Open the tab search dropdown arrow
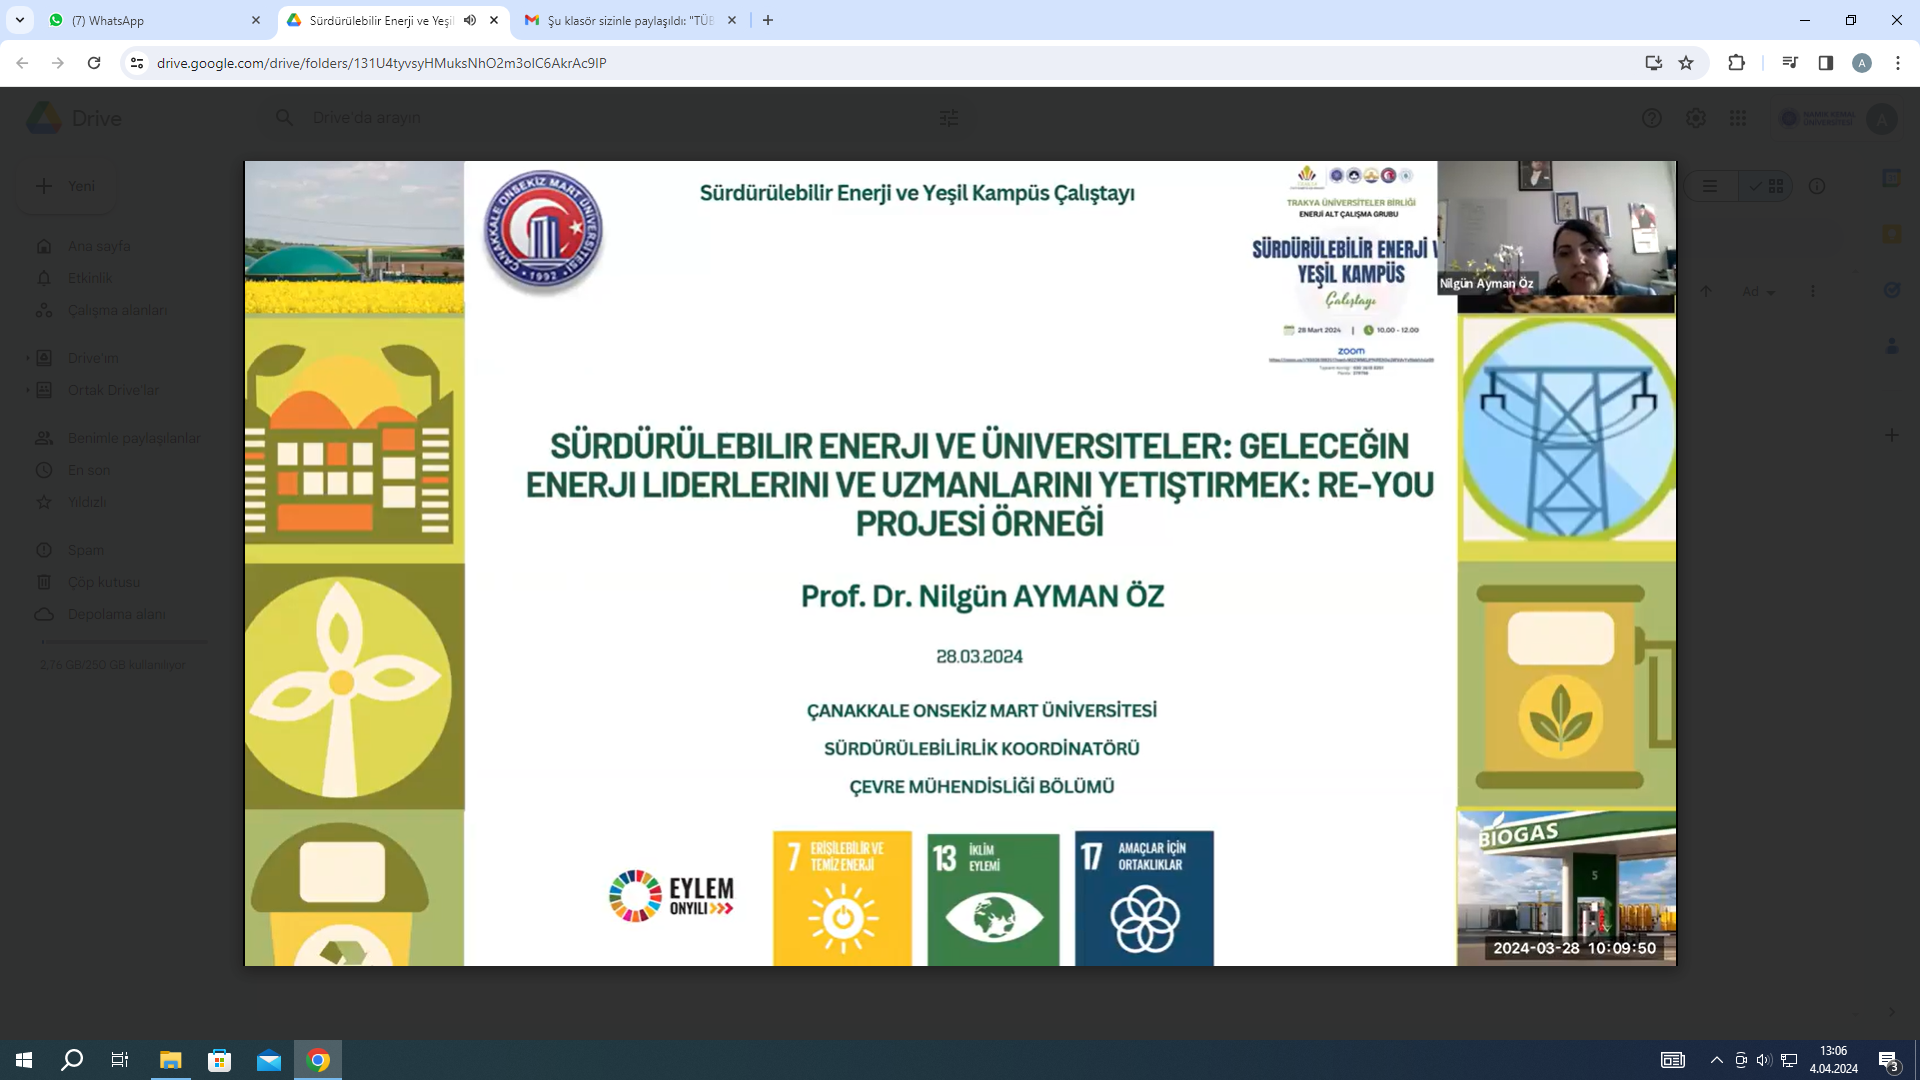Image resolution: width=1920 pixels, height=1080 pixels. [x=19, y=20]
